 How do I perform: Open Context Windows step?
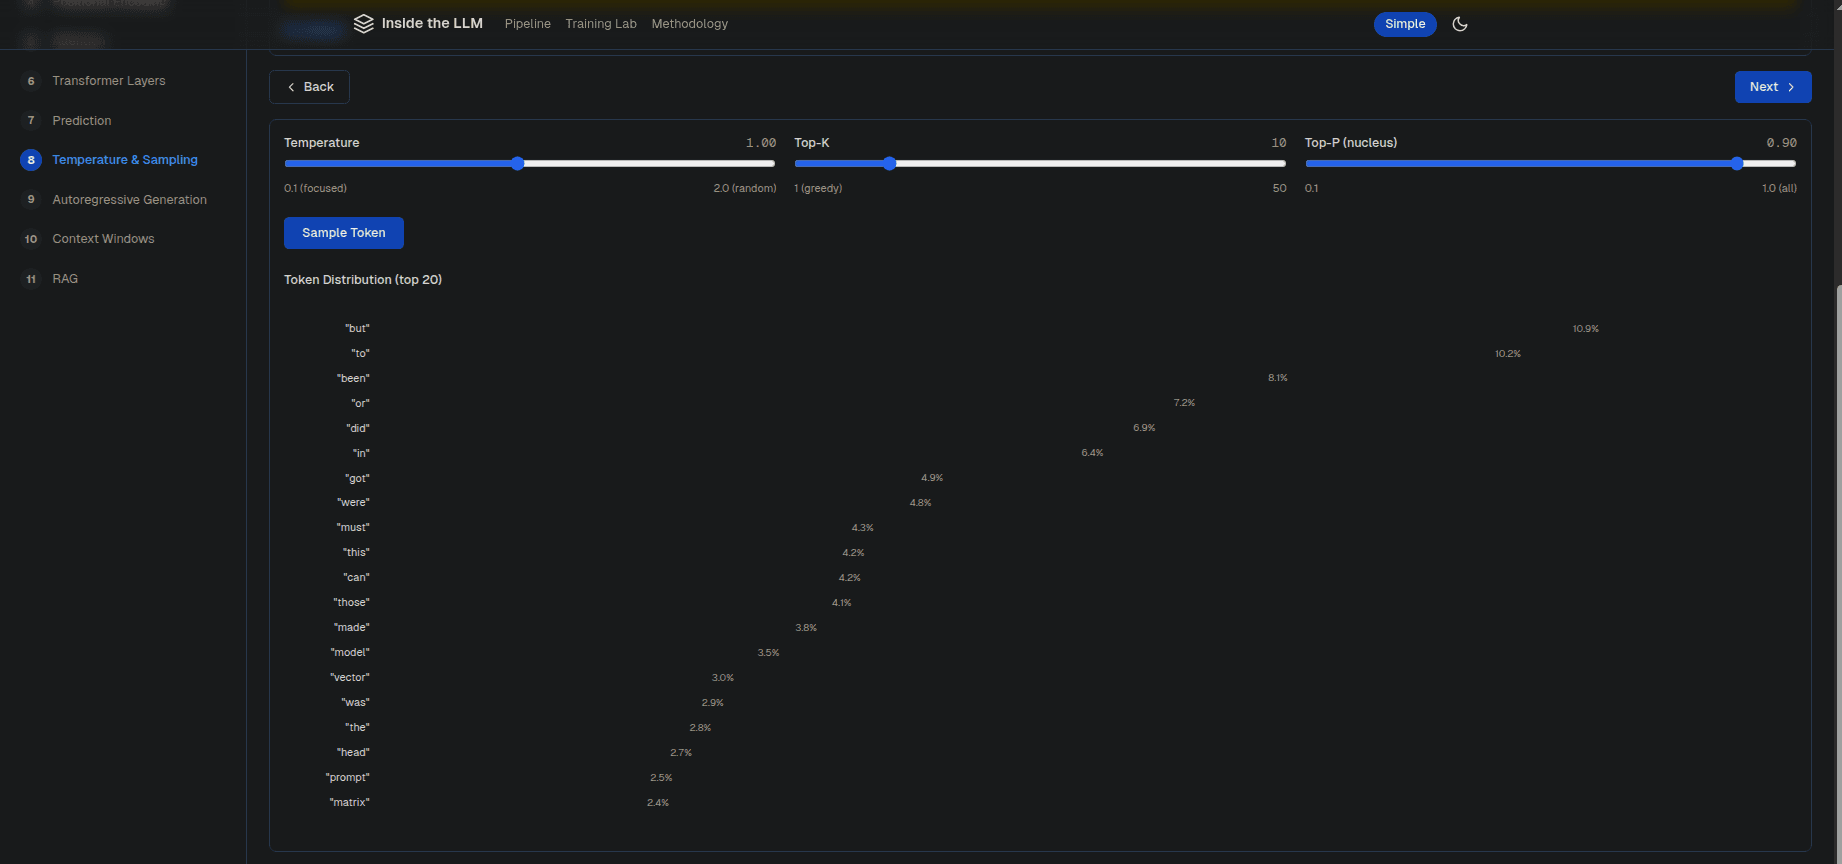[104, 239]
